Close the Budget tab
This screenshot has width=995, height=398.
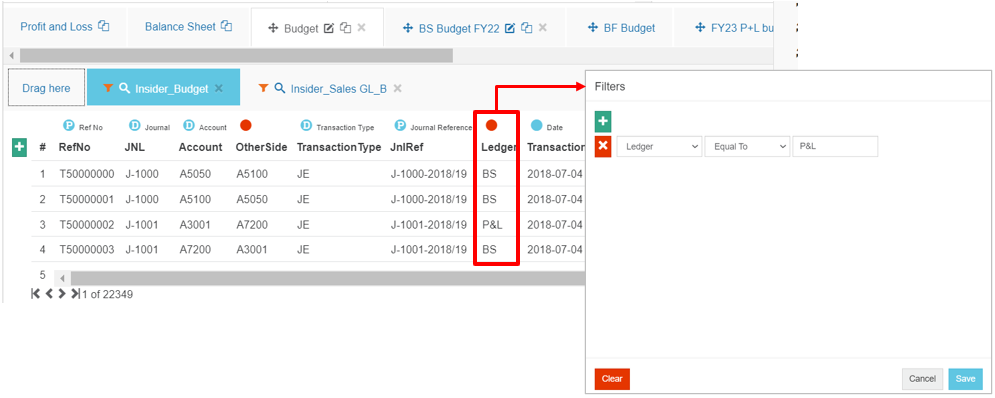362,27
